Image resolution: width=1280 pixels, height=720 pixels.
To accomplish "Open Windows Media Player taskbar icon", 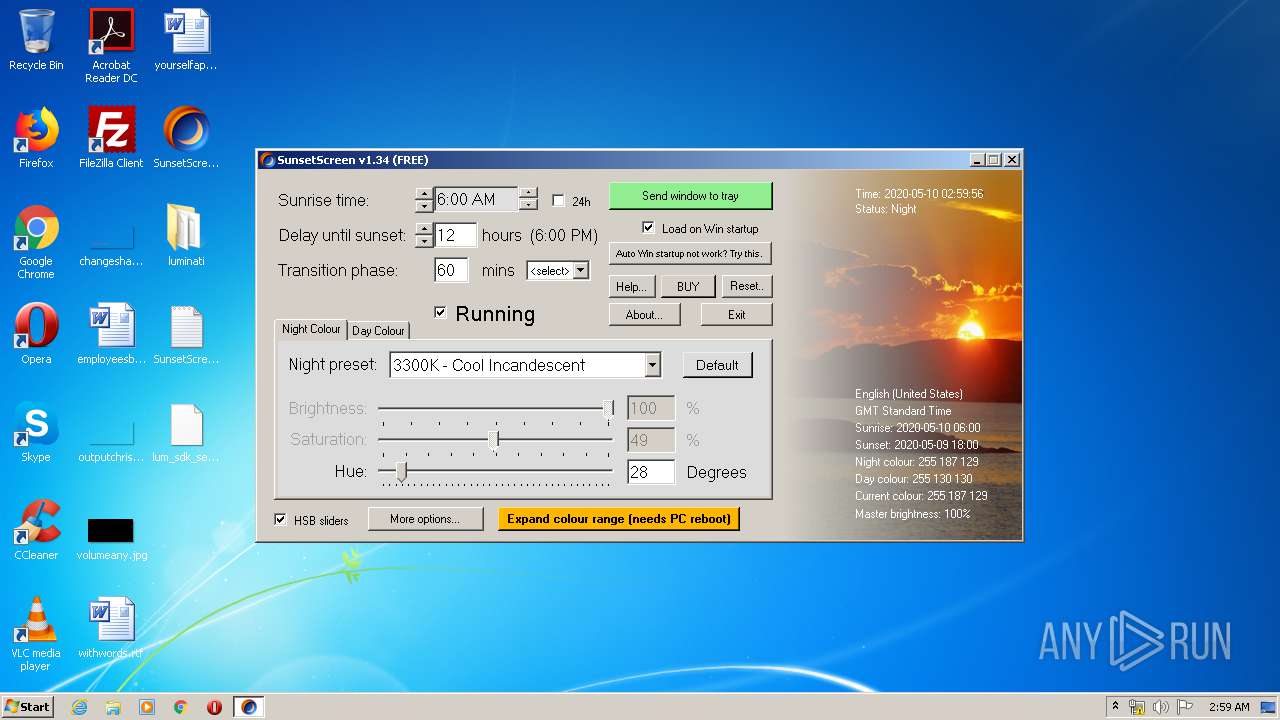I will click(x=147, y=707).
